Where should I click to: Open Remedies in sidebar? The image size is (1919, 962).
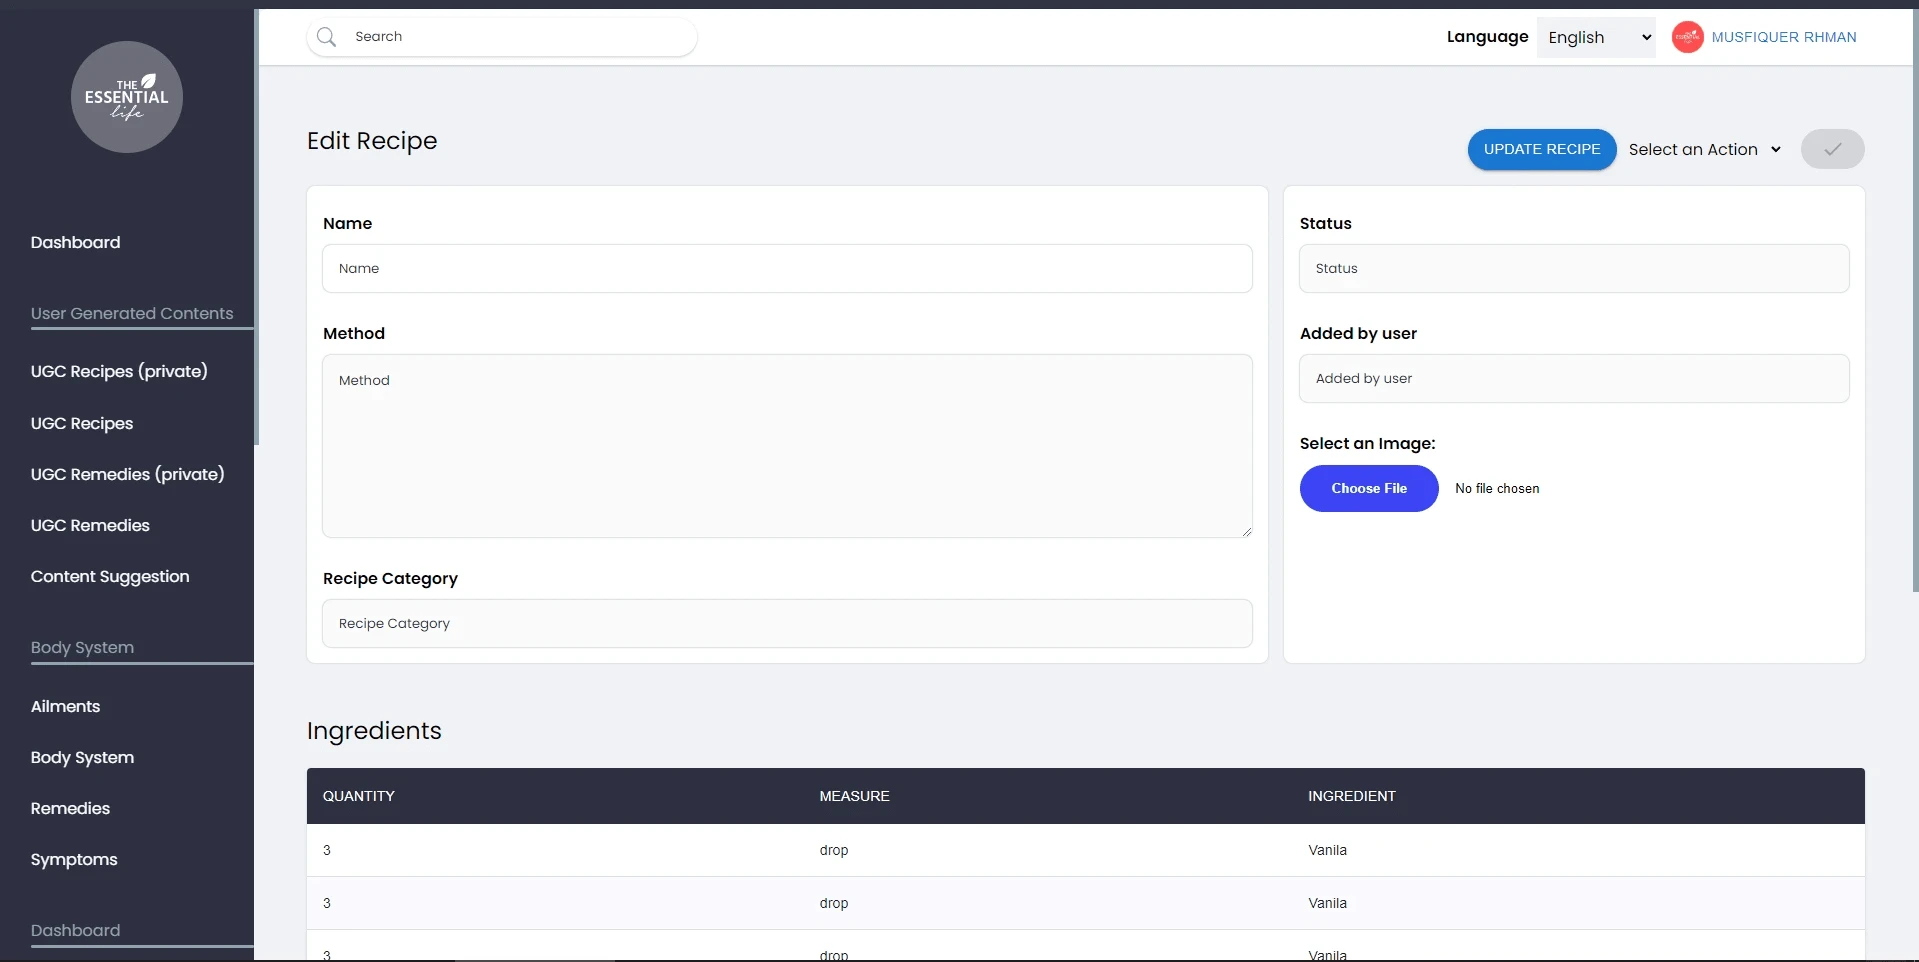70,808
